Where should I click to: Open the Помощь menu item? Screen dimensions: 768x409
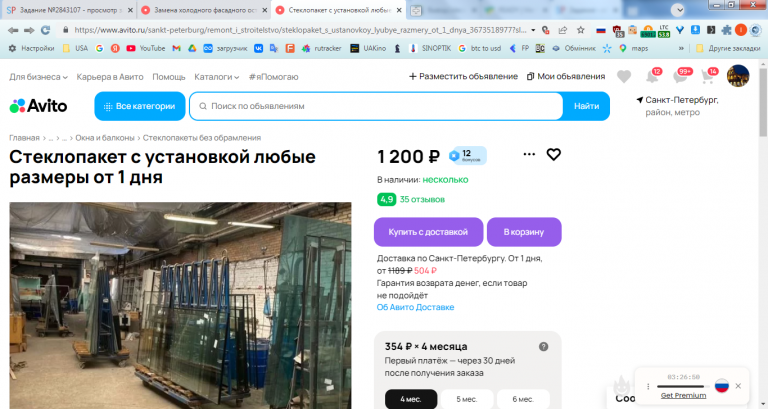(x=168, y=77)
